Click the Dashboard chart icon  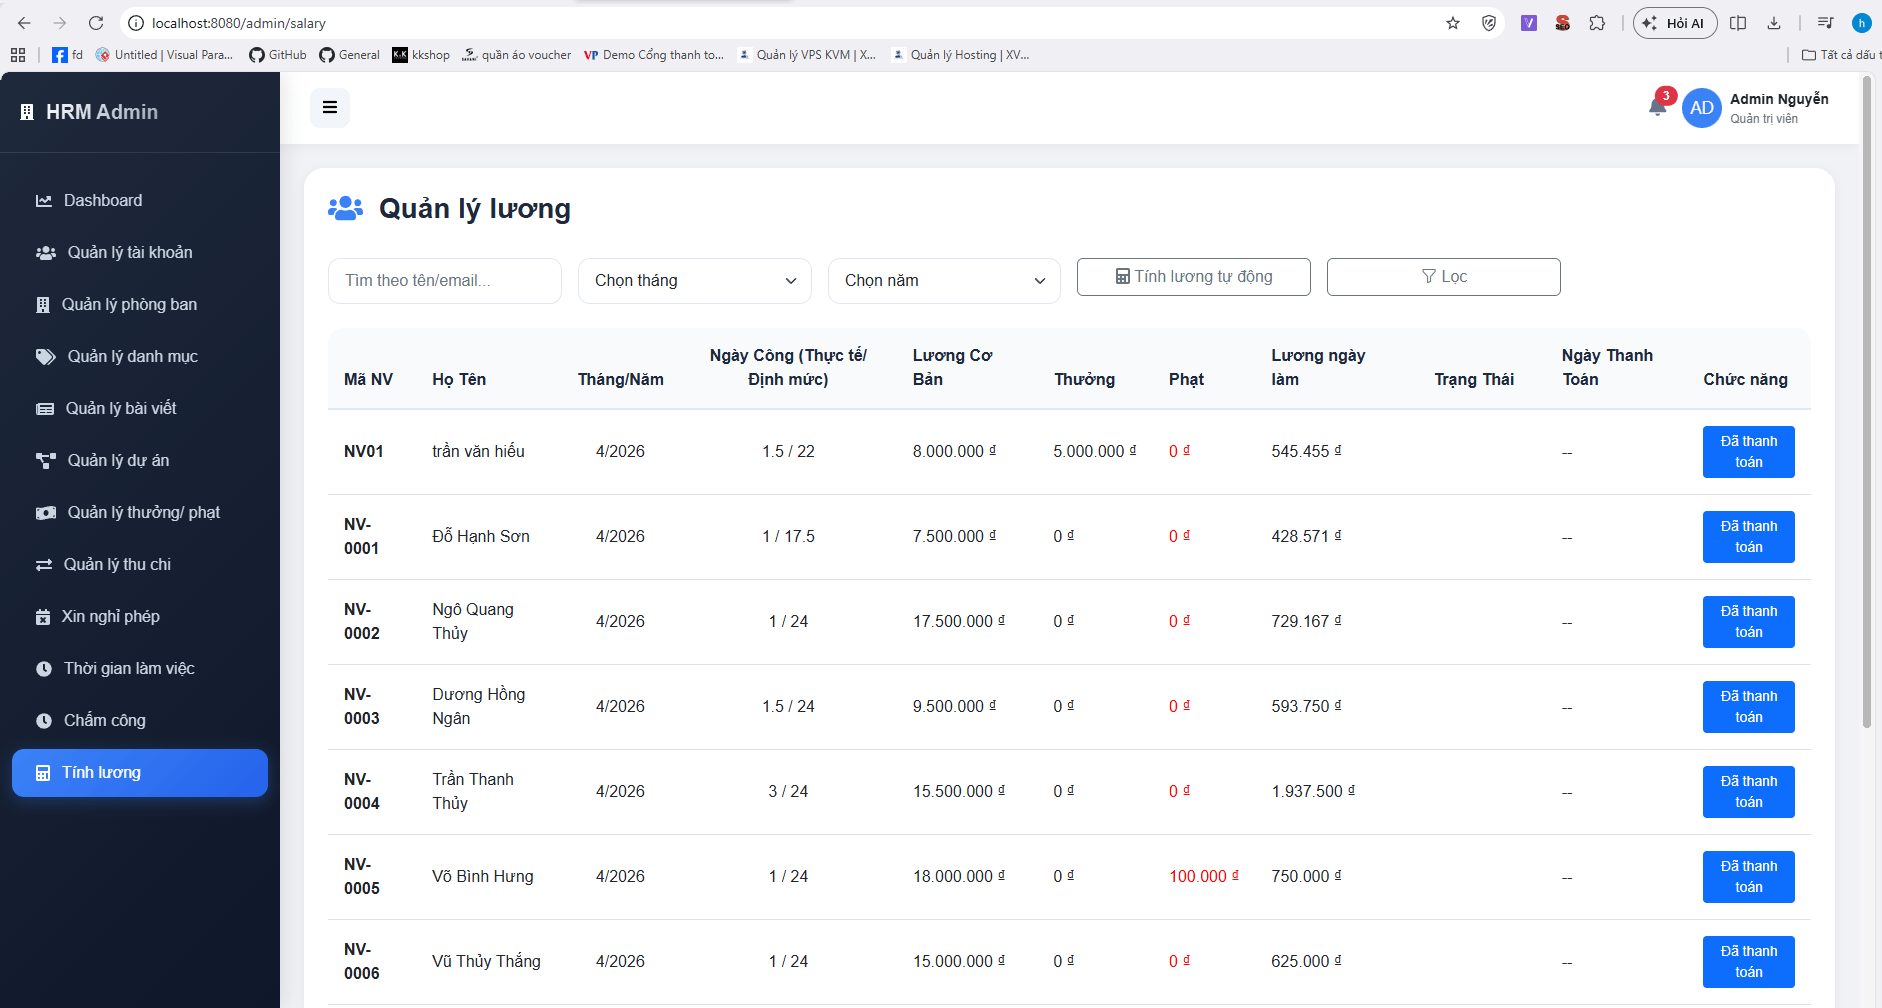(x=44, y=201)
